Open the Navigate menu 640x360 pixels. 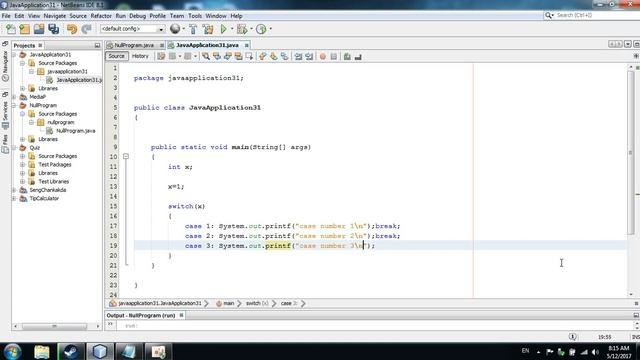55,16
